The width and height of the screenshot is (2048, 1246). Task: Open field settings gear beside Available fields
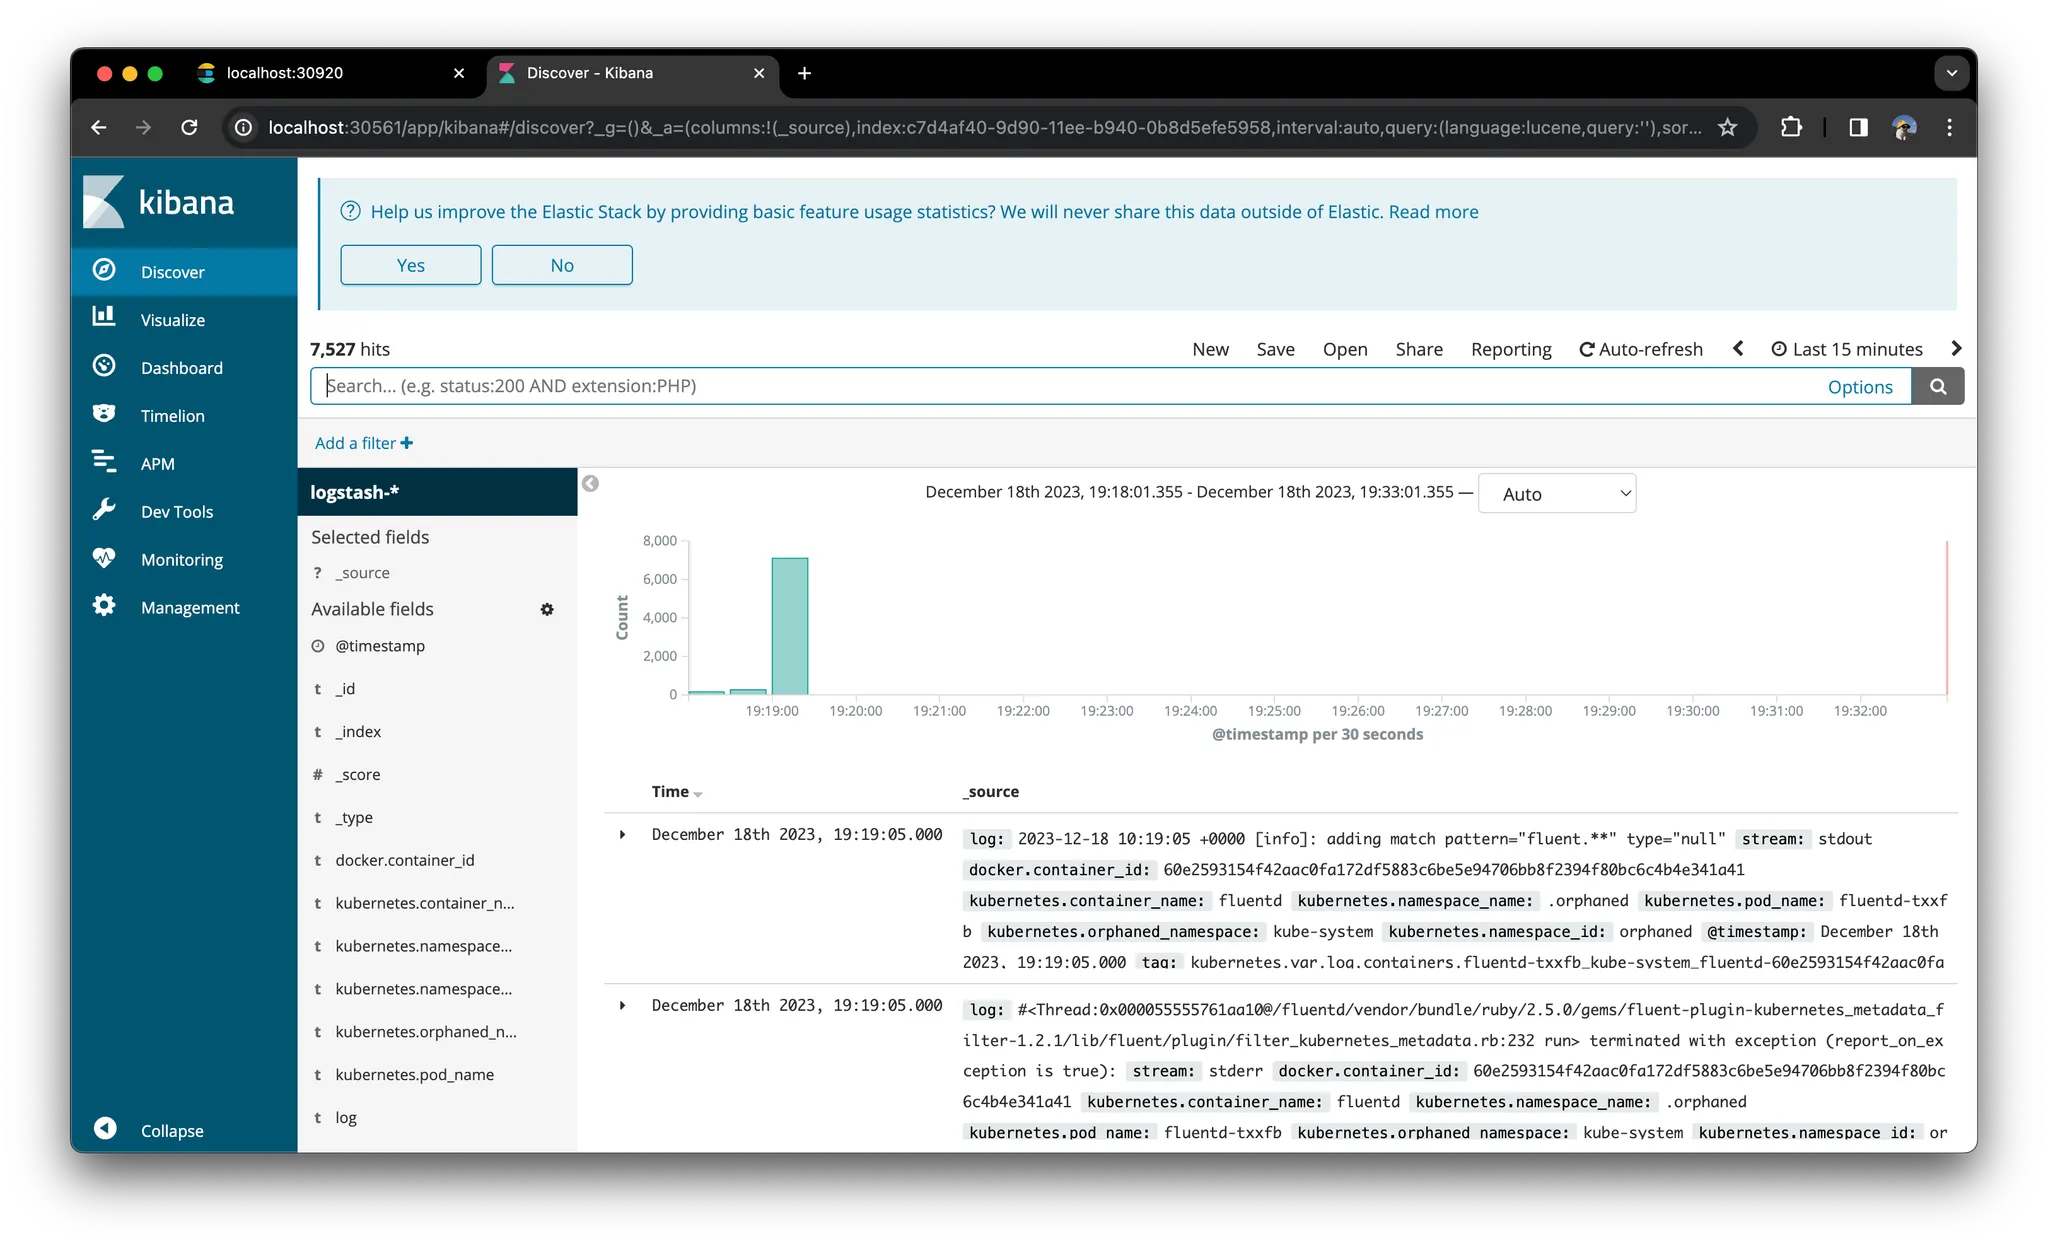point(547,609)
